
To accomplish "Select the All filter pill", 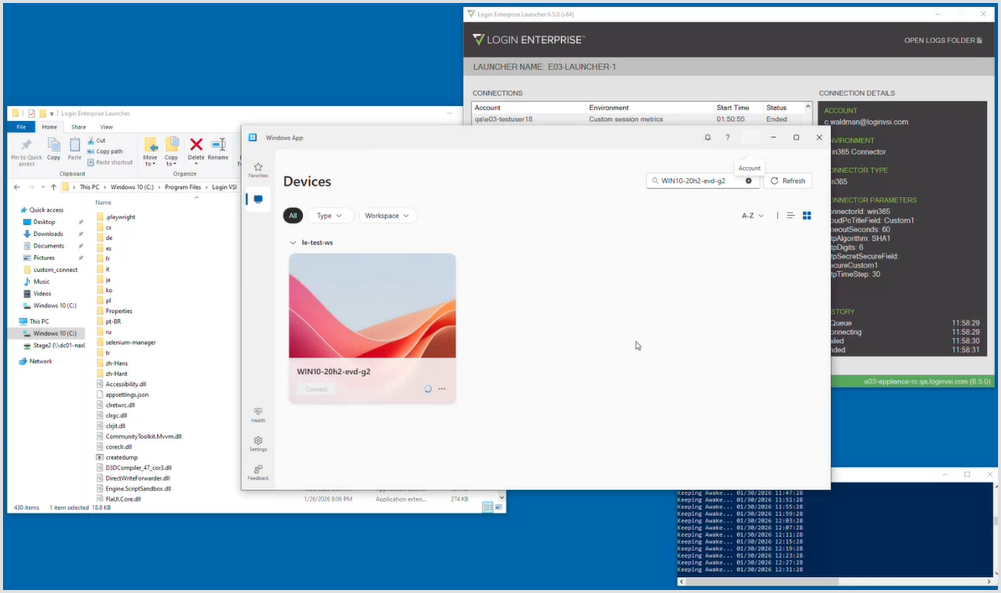I will [x=293, y=215].
